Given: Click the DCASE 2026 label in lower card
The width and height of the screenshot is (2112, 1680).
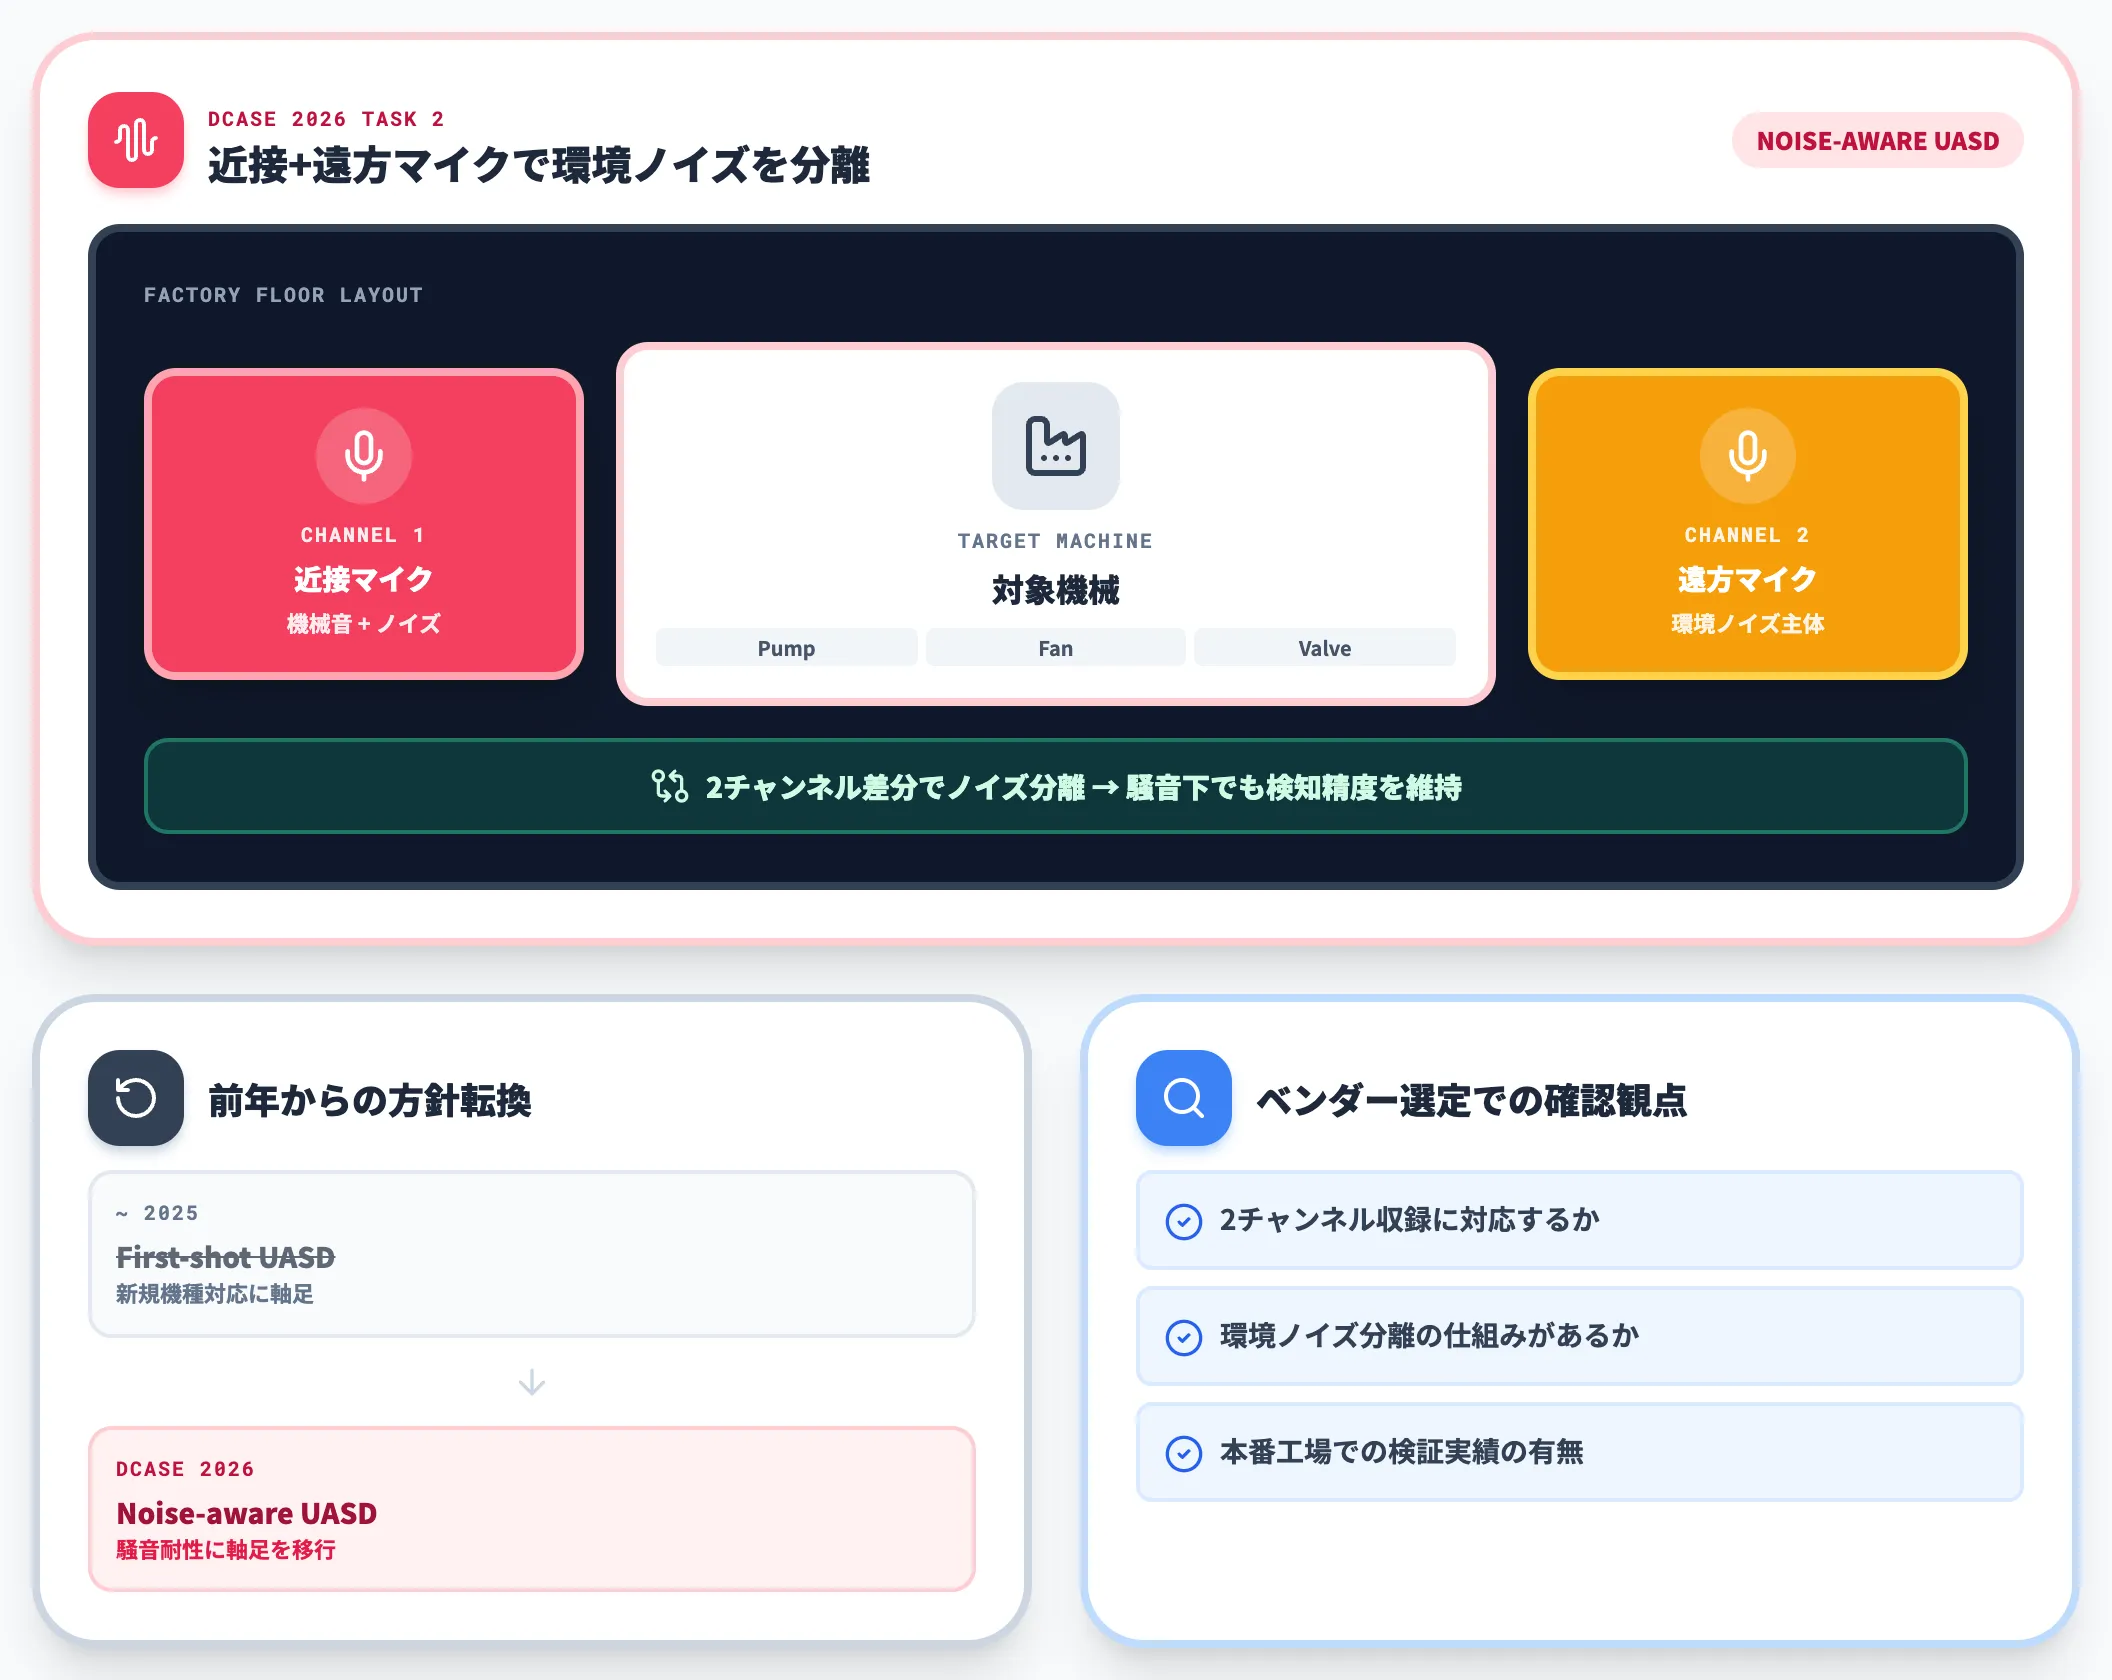Looking at the screenshot, I should (x=185, y=1469).
